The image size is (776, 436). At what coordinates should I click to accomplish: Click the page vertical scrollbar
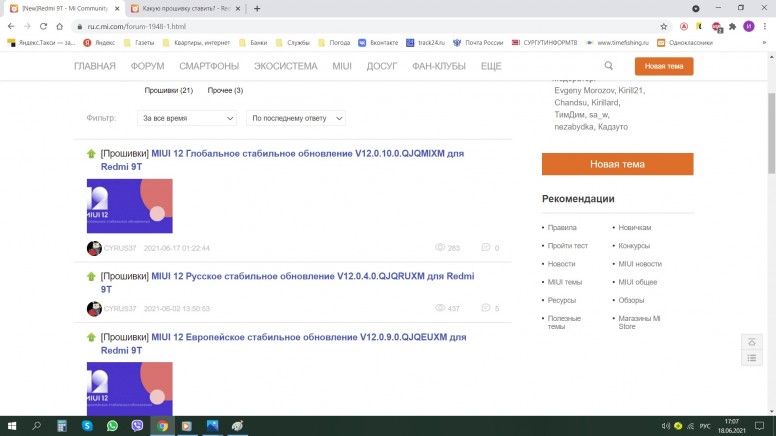pyautogui.click(x=772, y=134)
